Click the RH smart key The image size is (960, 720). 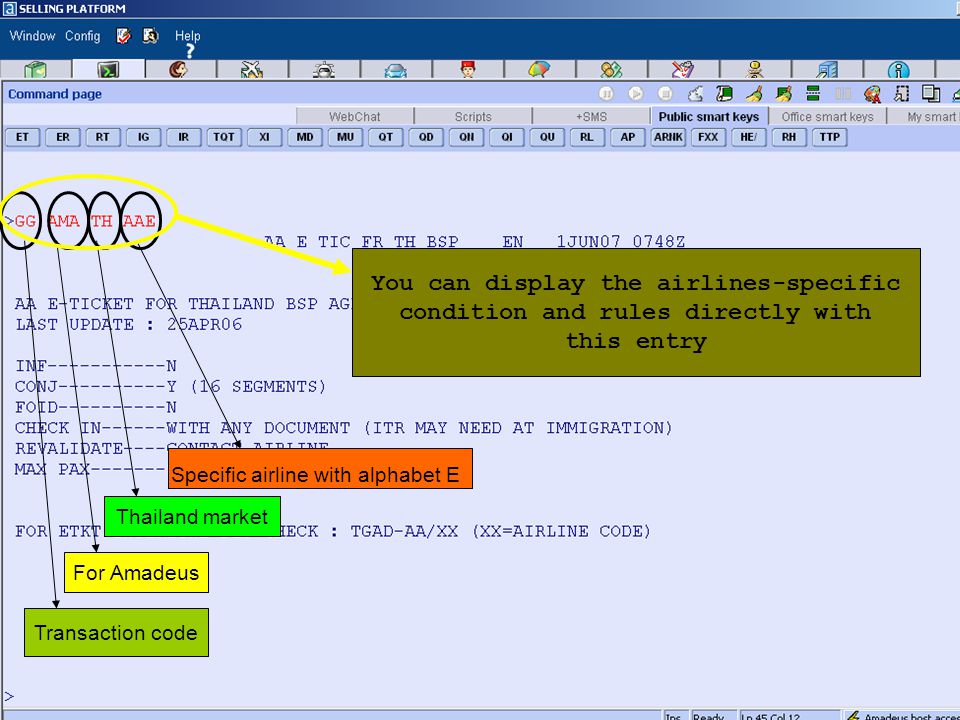coord(789,137)
